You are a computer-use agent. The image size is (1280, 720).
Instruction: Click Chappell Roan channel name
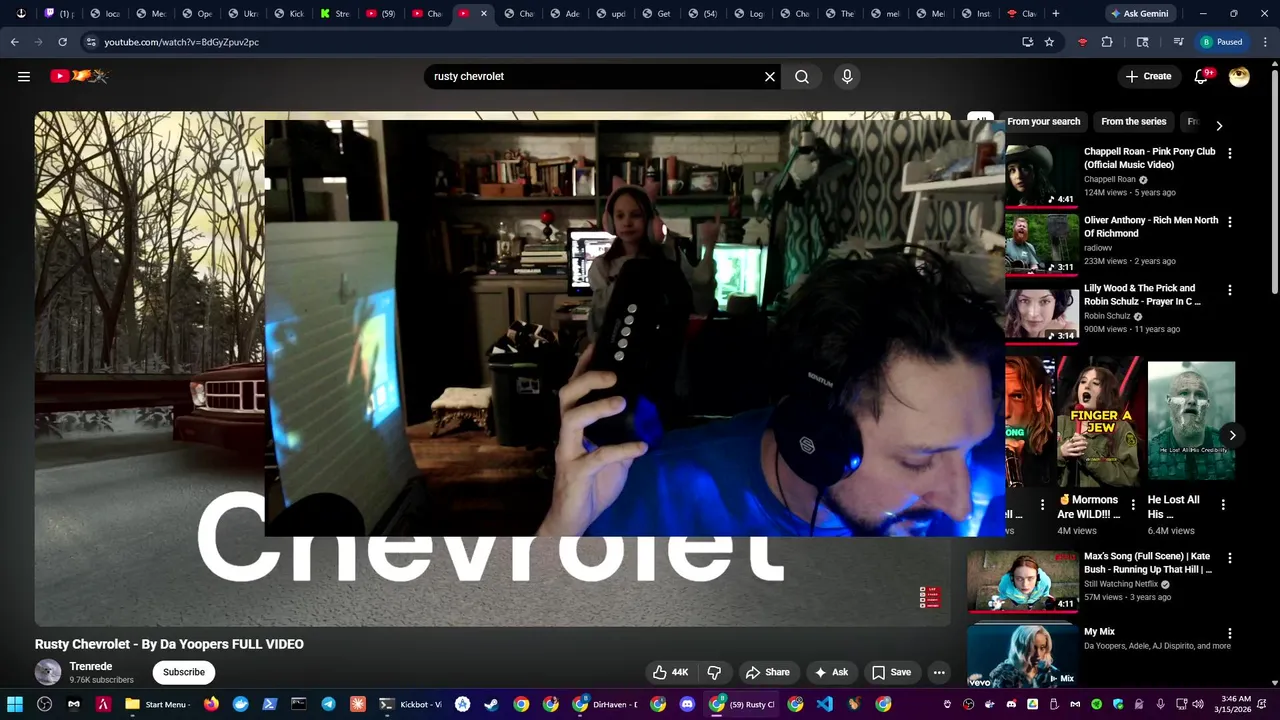click(1110, 180)
